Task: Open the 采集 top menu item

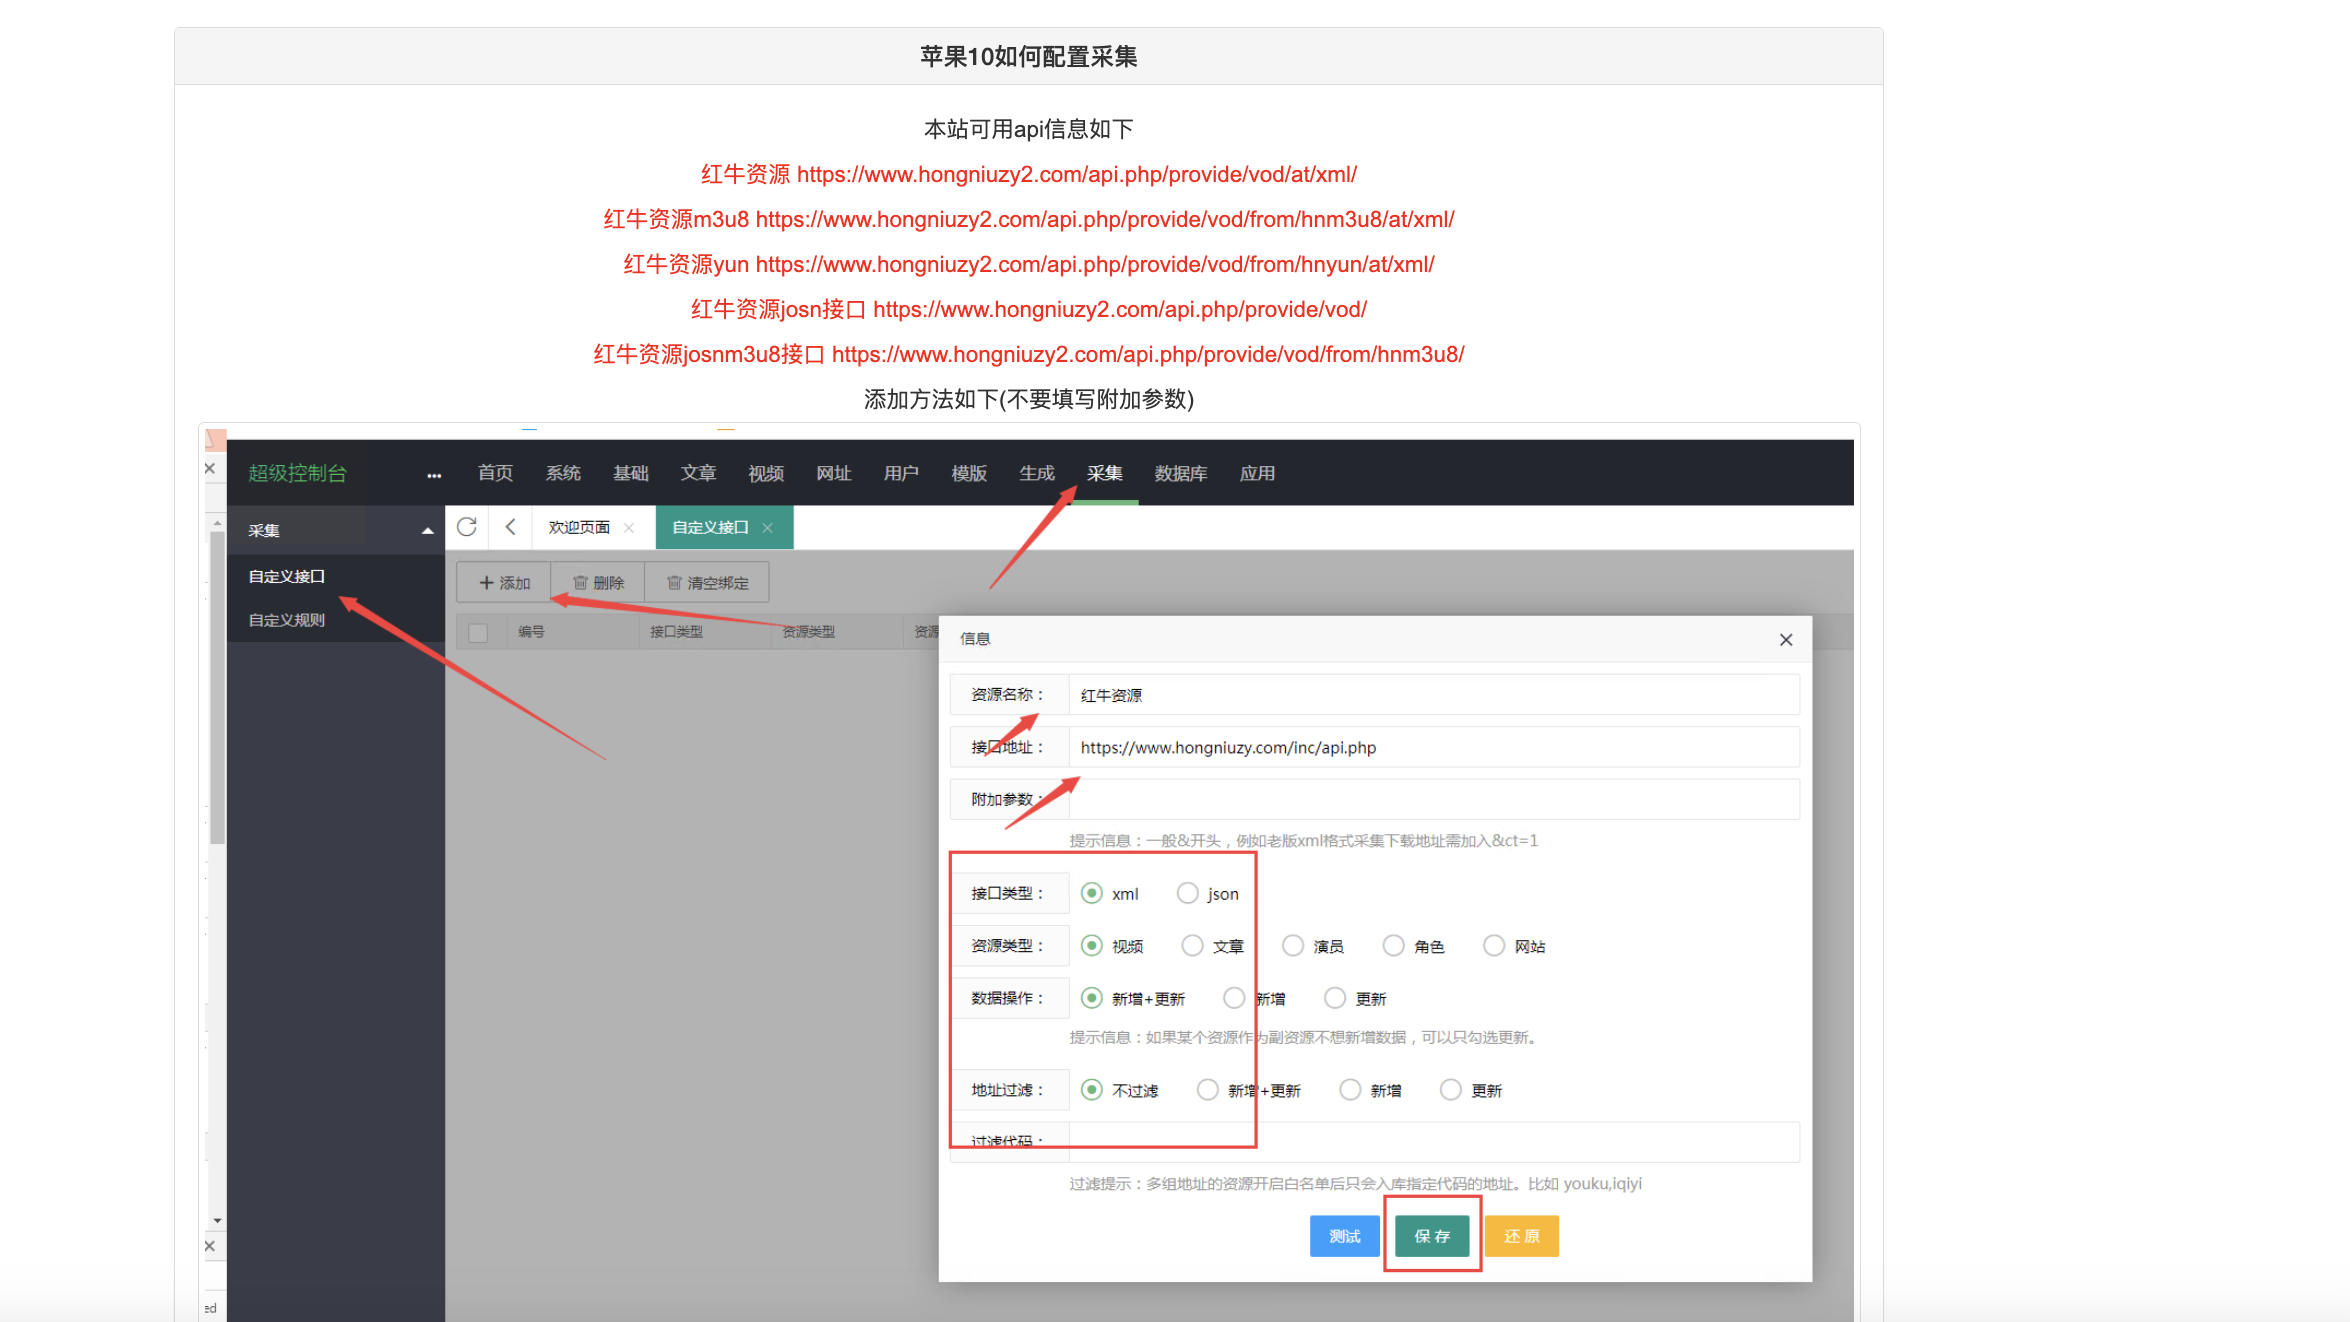Action: pyautogui.click(x=1104, y=473)
